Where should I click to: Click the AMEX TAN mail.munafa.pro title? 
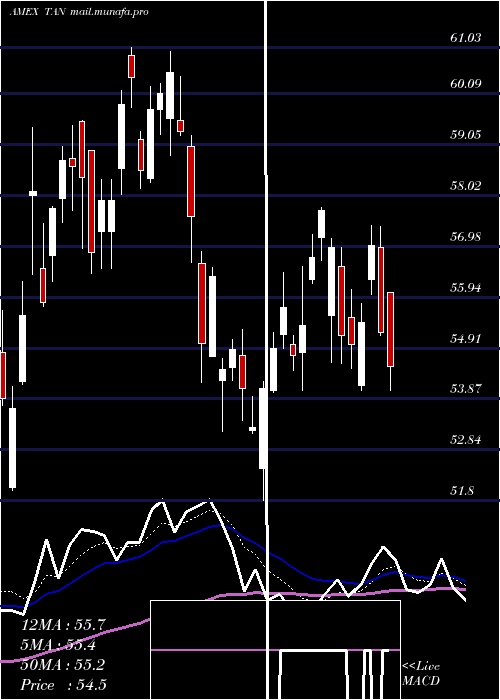(79, 12)
